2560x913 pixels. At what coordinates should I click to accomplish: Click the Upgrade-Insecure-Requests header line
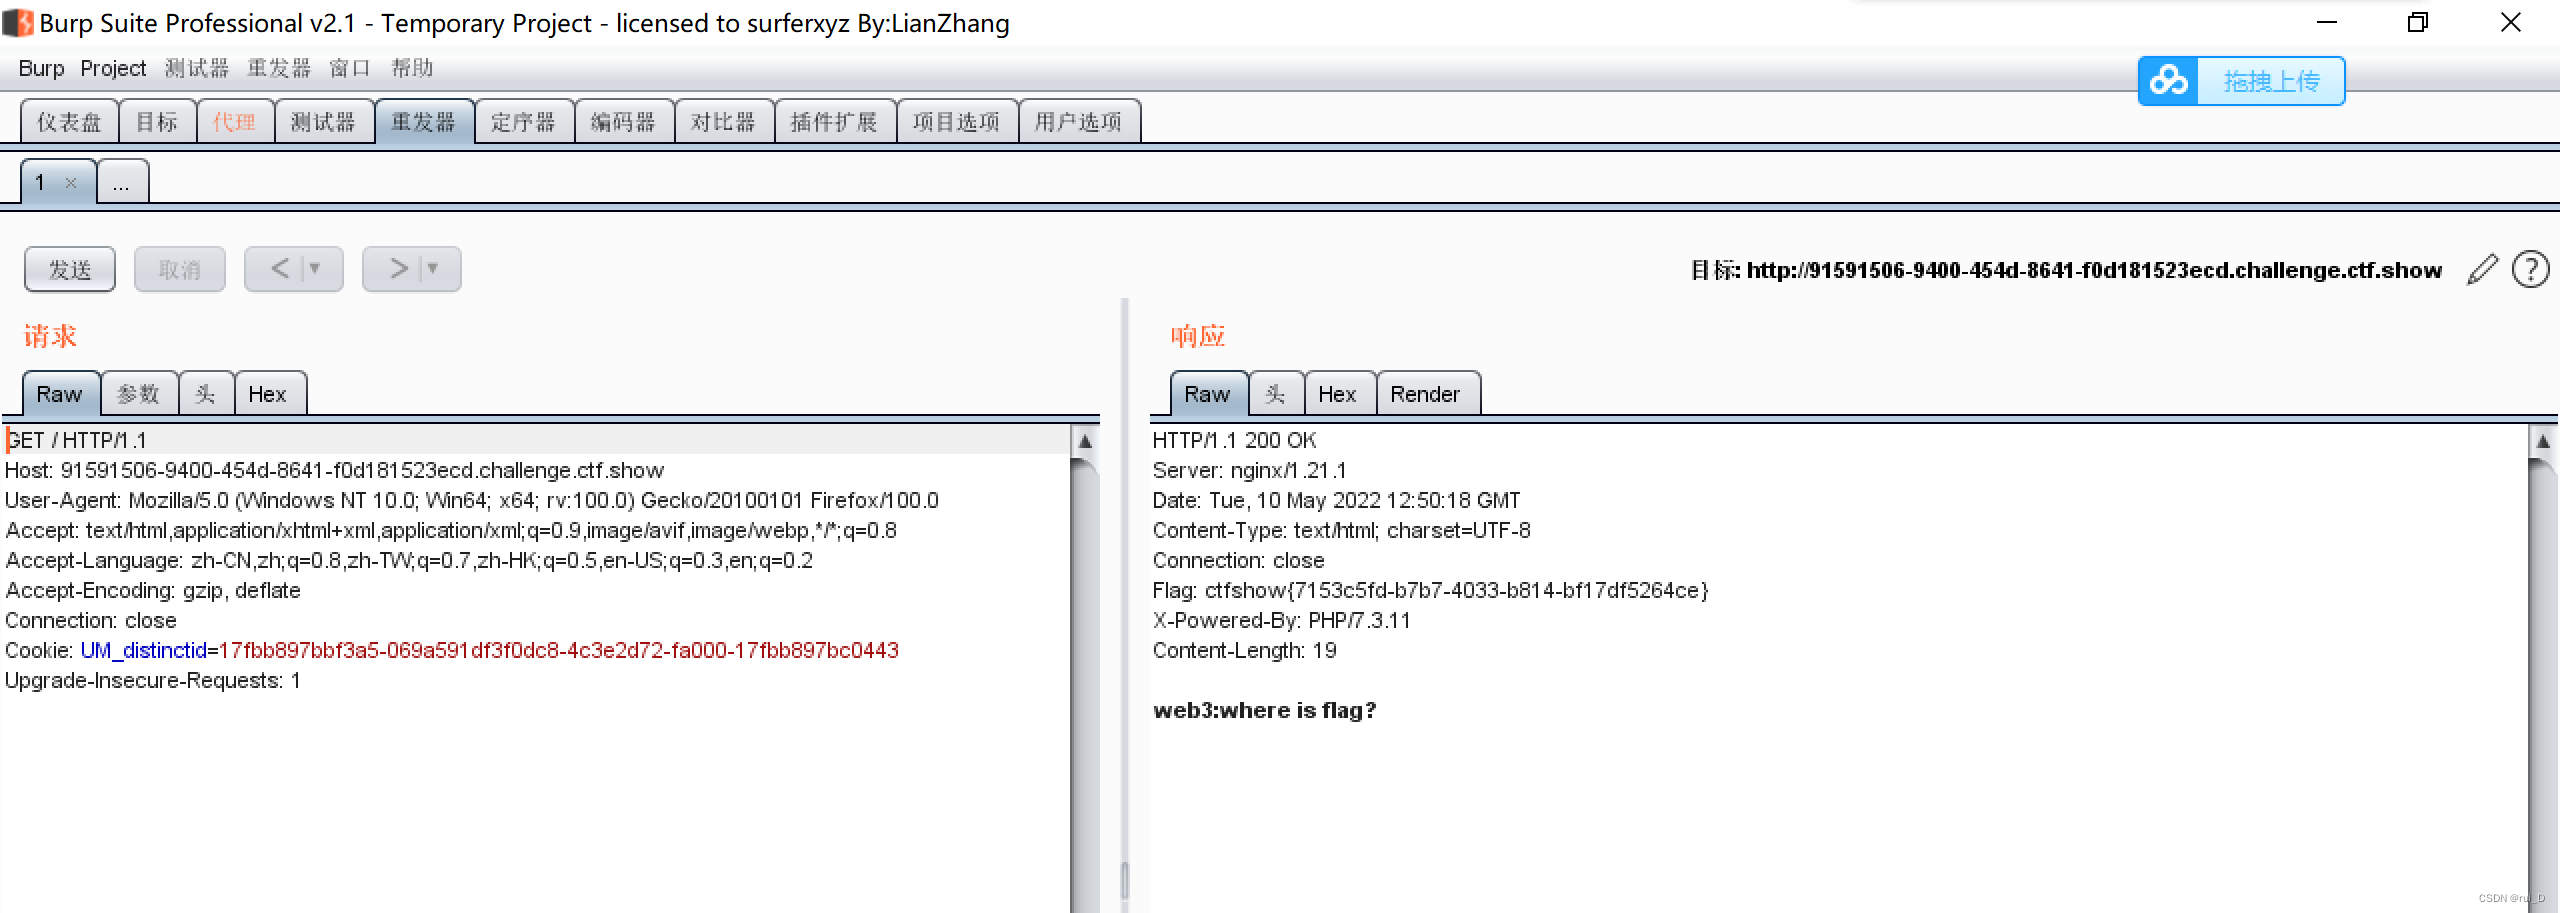[x=153, y=680]
